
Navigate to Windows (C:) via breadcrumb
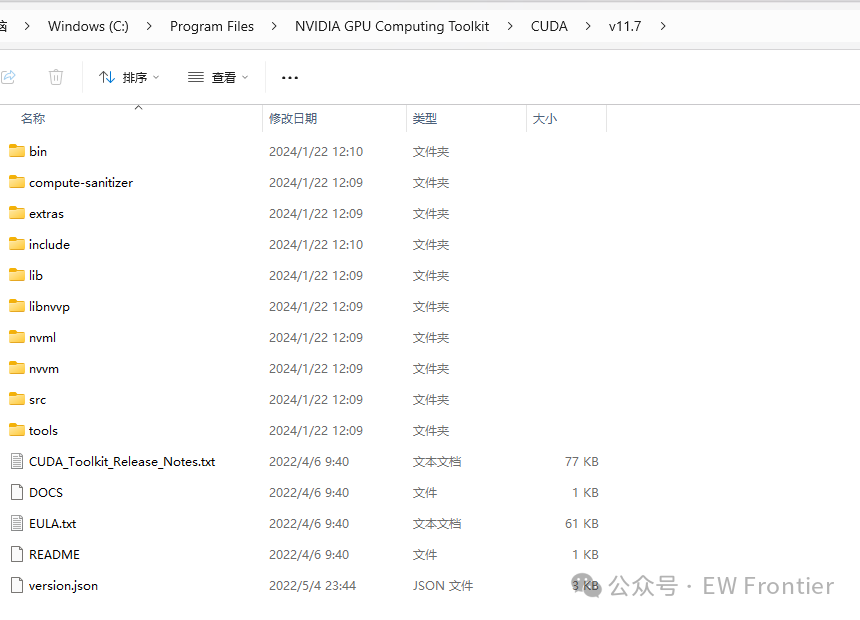click(x=88, y=26)
